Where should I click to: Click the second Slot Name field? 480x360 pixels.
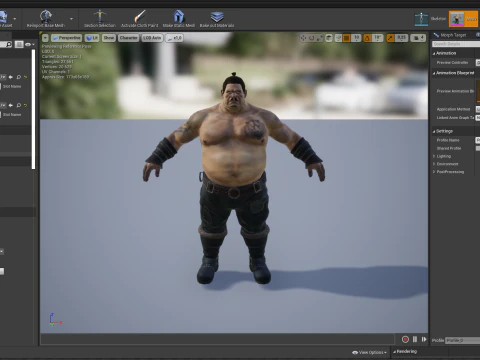pos(13,115)
